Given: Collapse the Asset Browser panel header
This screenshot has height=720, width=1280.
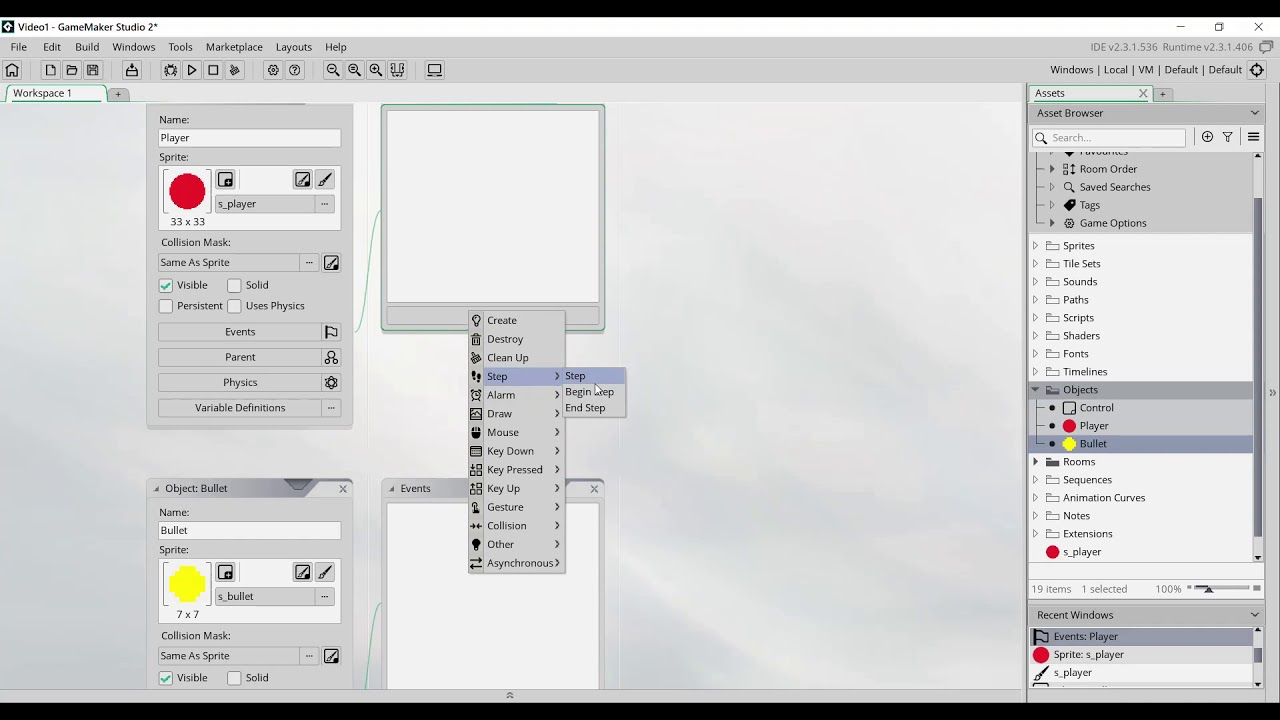Looking at the screenshot, I should pyautogui.click(x=1255, y=113).
